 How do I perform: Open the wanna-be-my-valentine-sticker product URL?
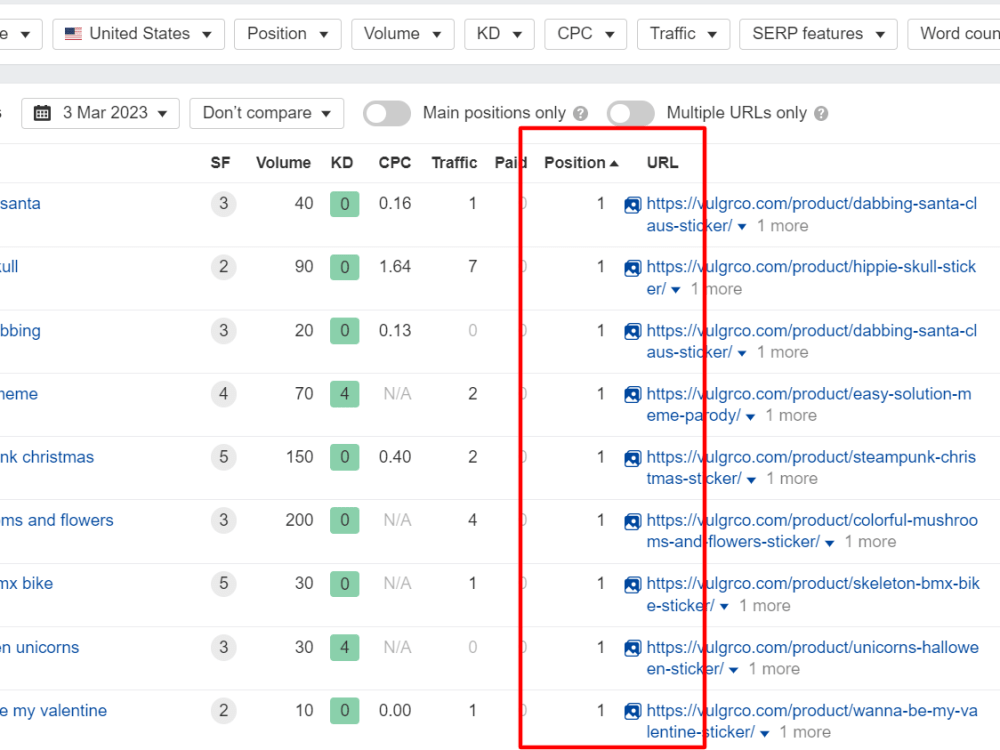[x=812, y=721]
